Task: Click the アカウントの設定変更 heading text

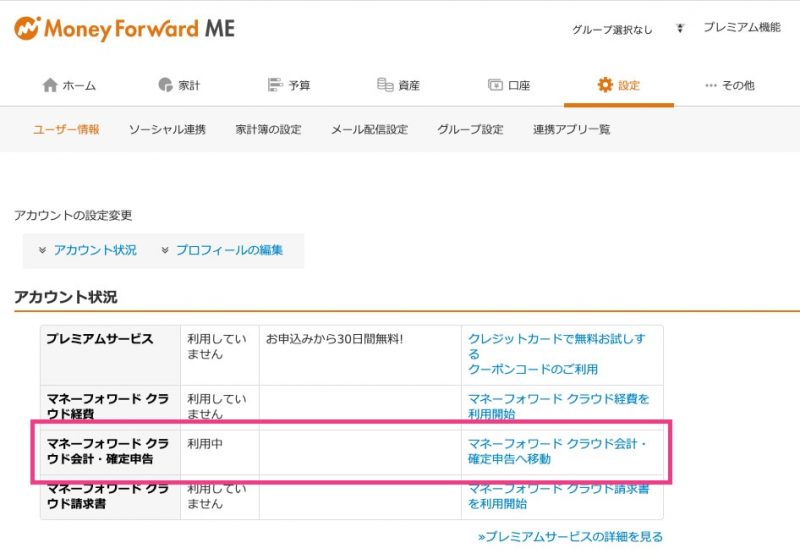Action: 73,215
